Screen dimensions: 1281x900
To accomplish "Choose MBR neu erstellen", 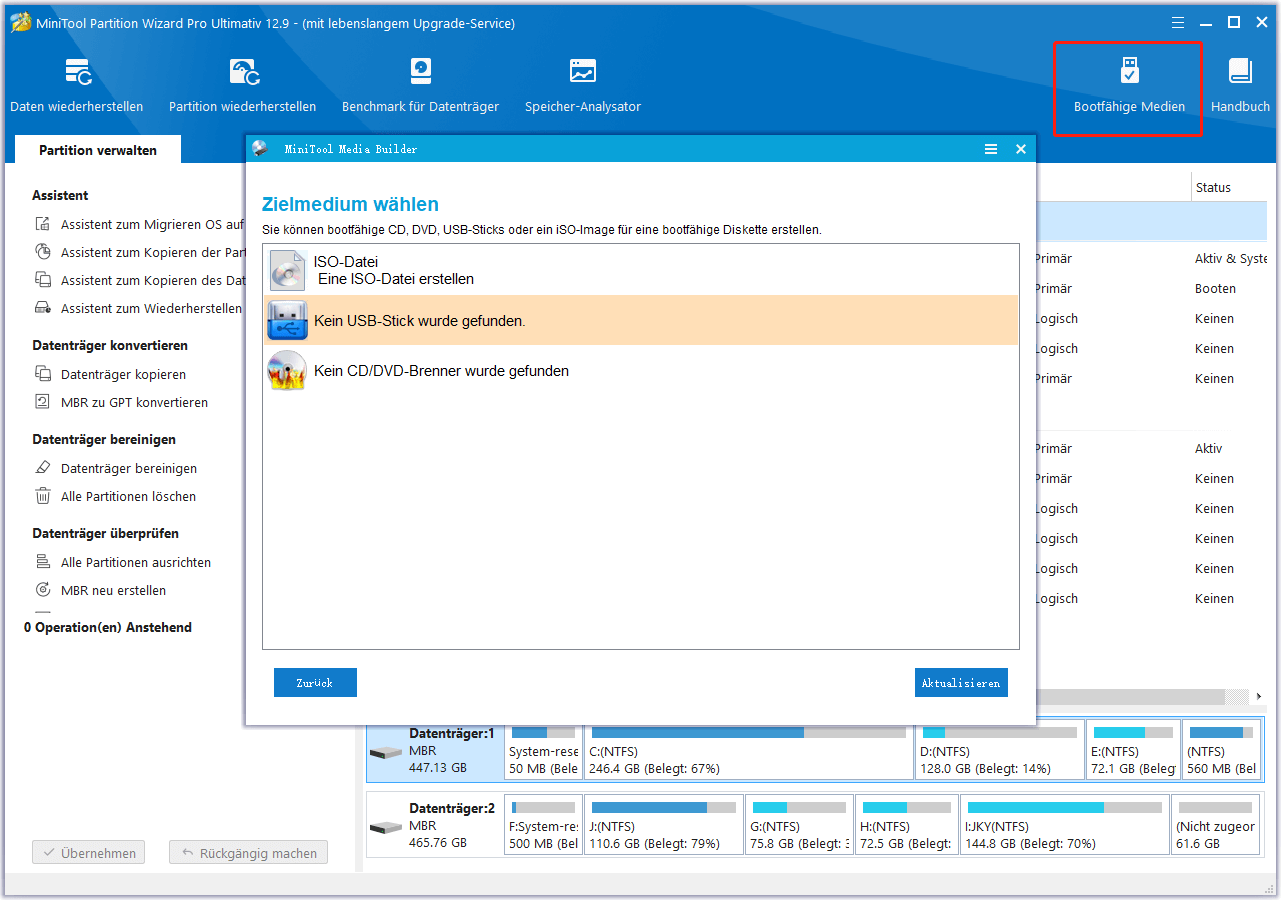I will click(x=100, y=590).
